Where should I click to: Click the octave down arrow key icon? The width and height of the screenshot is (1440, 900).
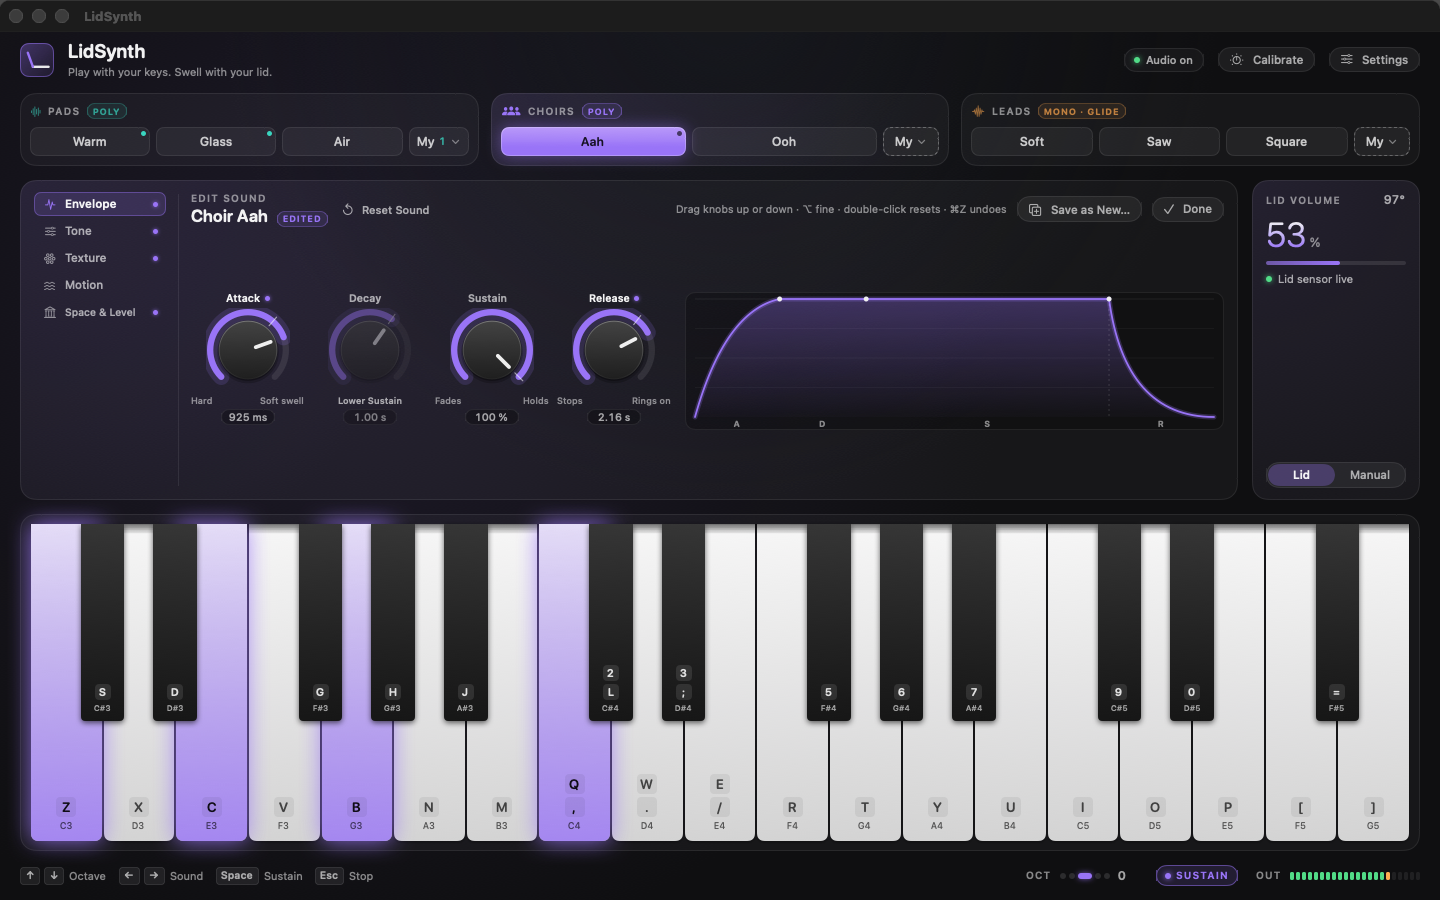[x=54, y=876]
